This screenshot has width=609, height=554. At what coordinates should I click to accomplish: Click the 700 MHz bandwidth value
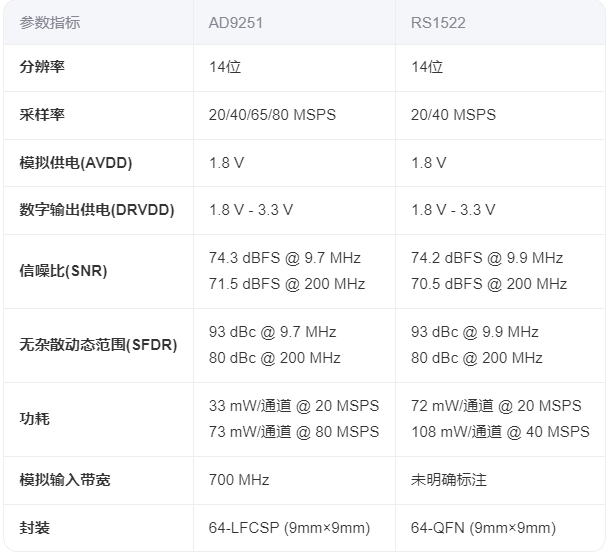click(239, 480)
